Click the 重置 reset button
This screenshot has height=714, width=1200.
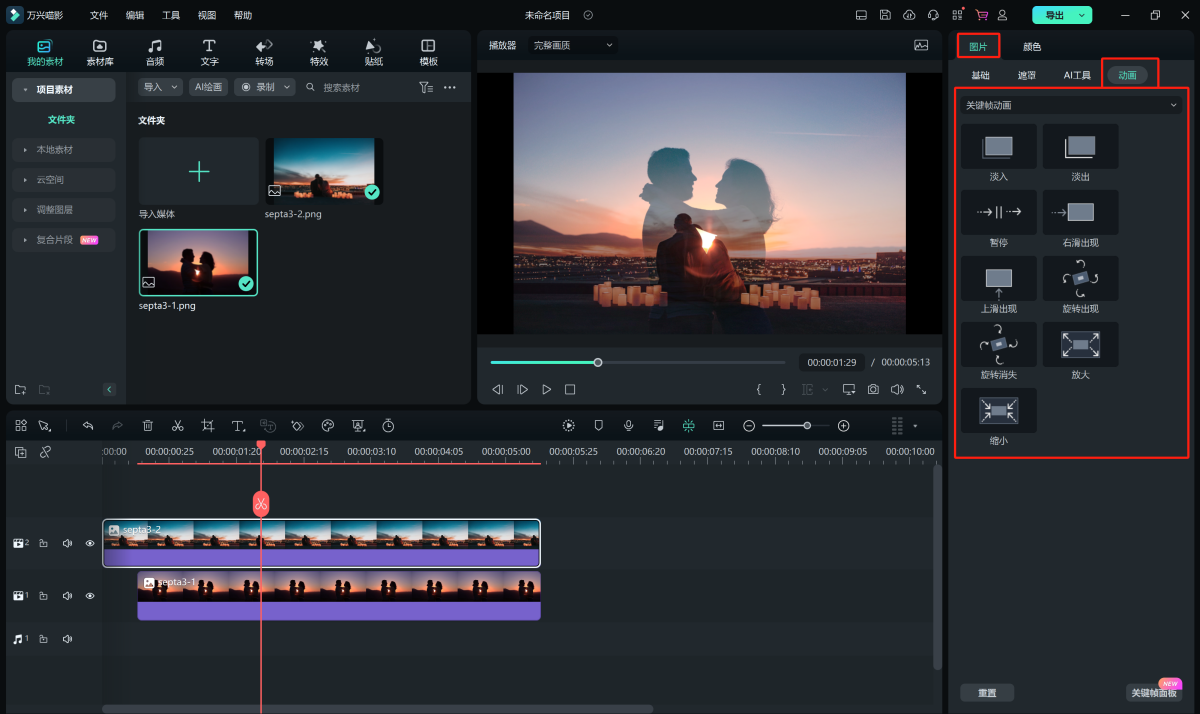point(987,693)
